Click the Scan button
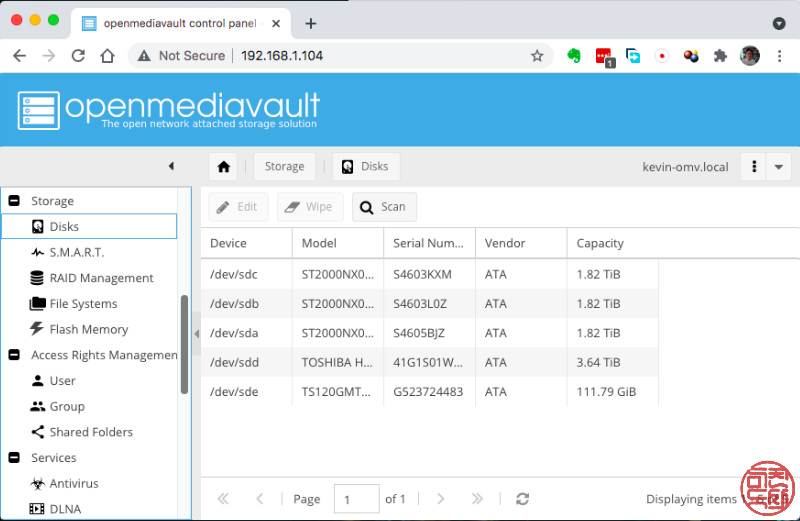 384,207
